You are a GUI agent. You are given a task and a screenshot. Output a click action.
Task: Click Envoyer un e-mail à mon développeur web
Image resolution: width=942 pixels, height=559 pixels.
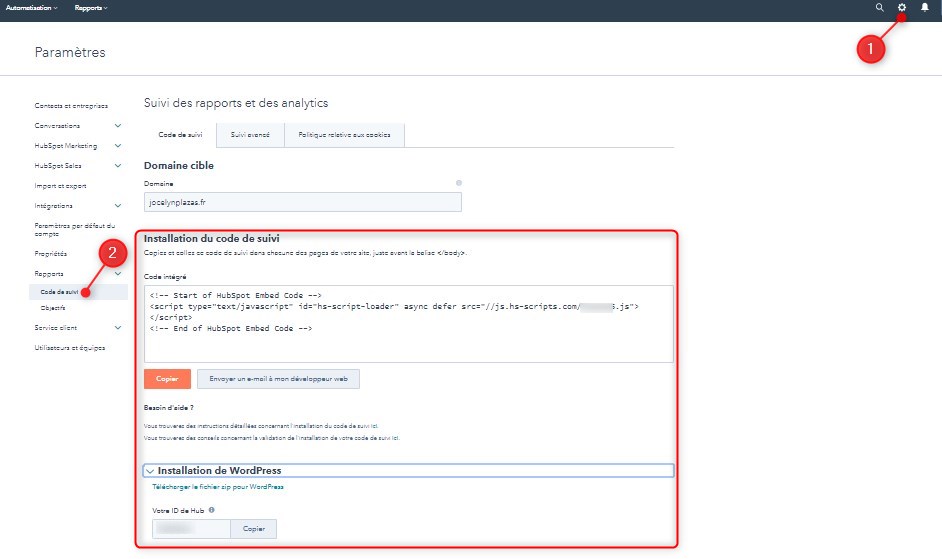coord(278,379)
